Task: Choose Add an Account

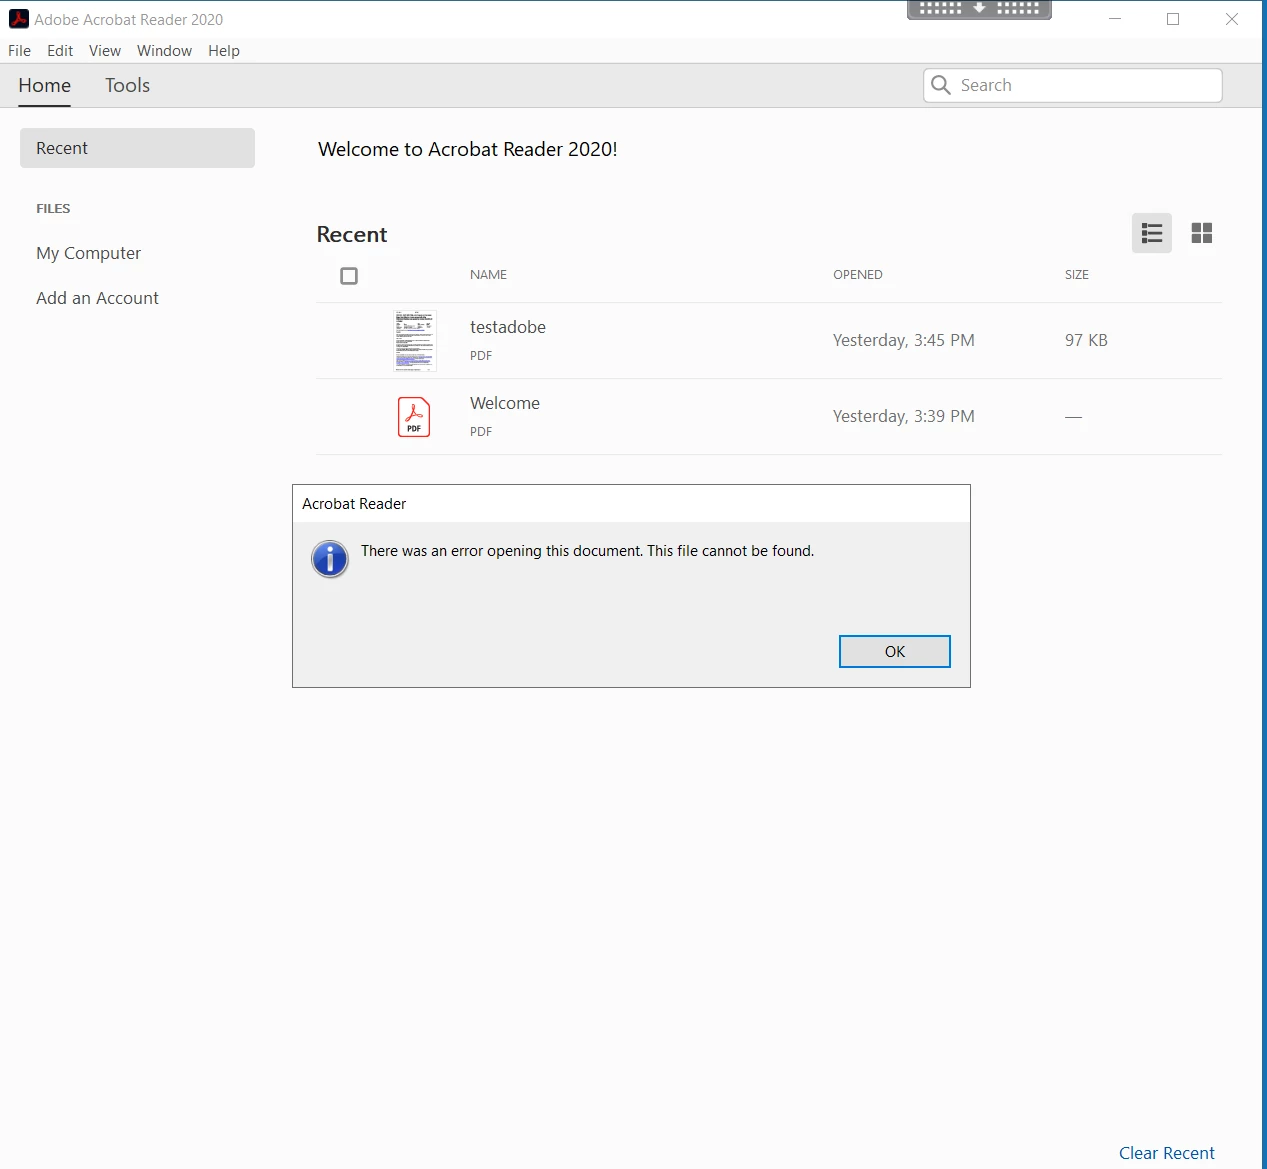Action: tap(98, 298)
